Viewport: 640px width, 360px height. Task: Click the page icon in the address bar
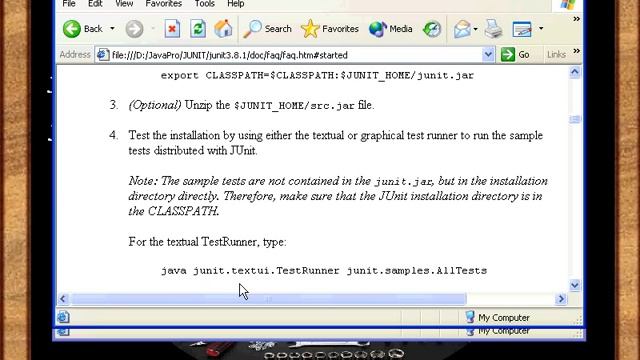tap(102, 55)
